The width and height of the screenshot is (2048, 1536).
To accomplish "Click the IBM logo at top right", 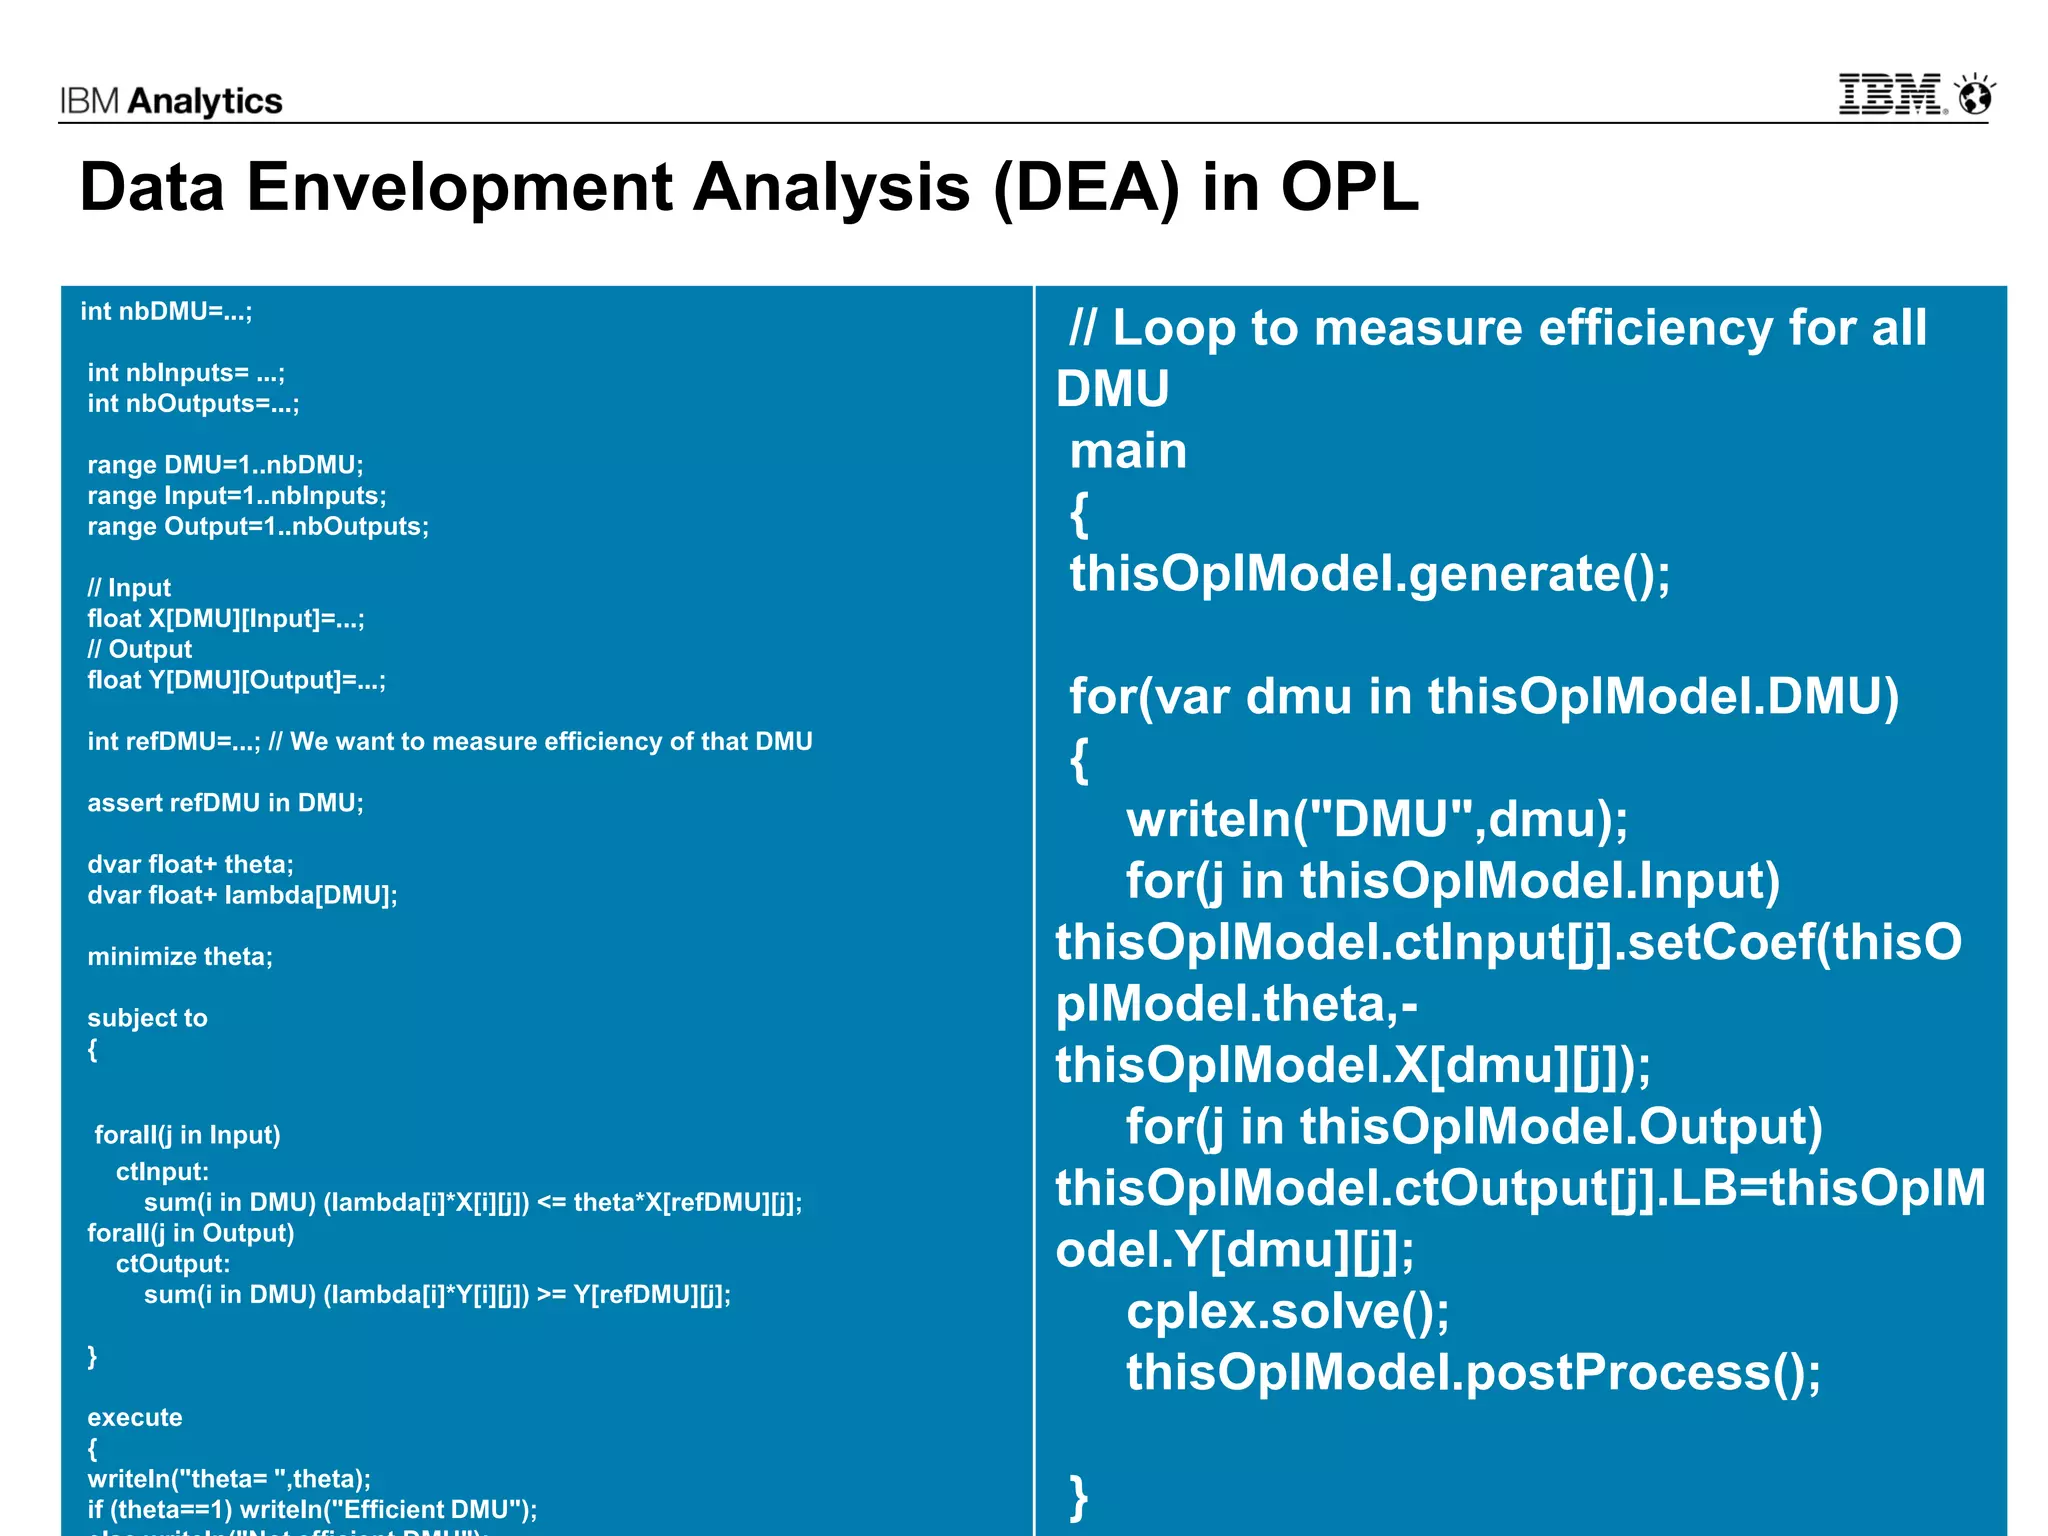I will 1893,95.
